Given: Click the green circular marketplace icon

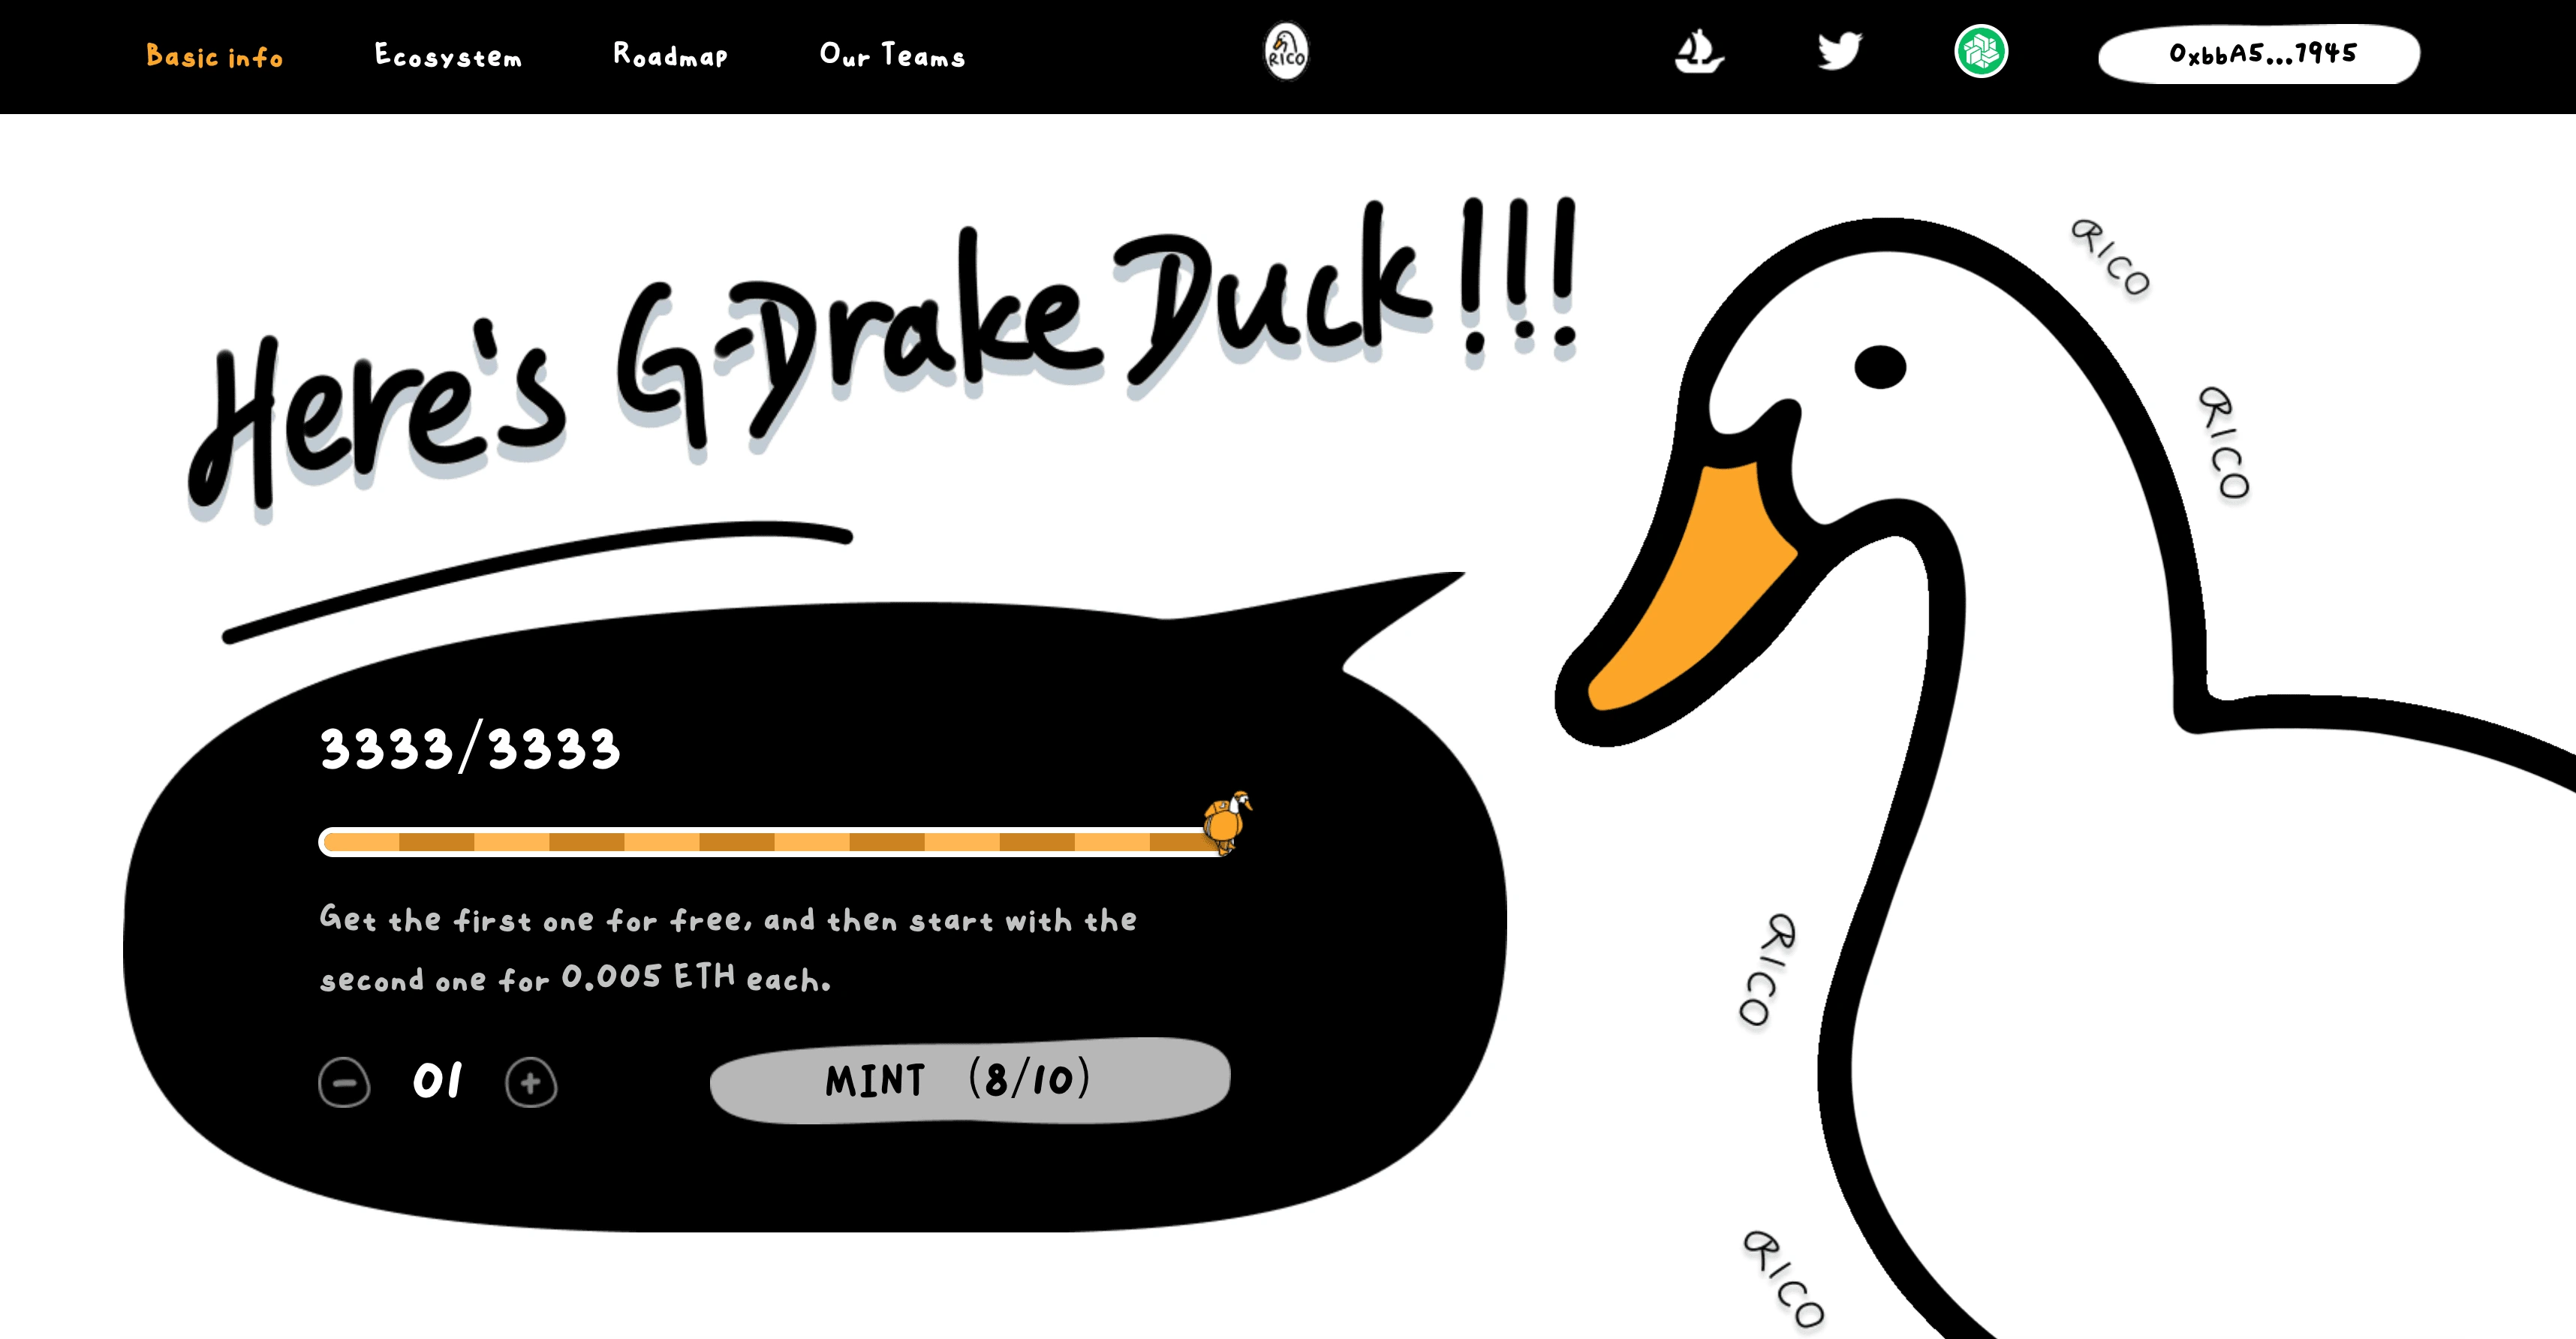Looking at the screenshot, I should coord(1980,52).
